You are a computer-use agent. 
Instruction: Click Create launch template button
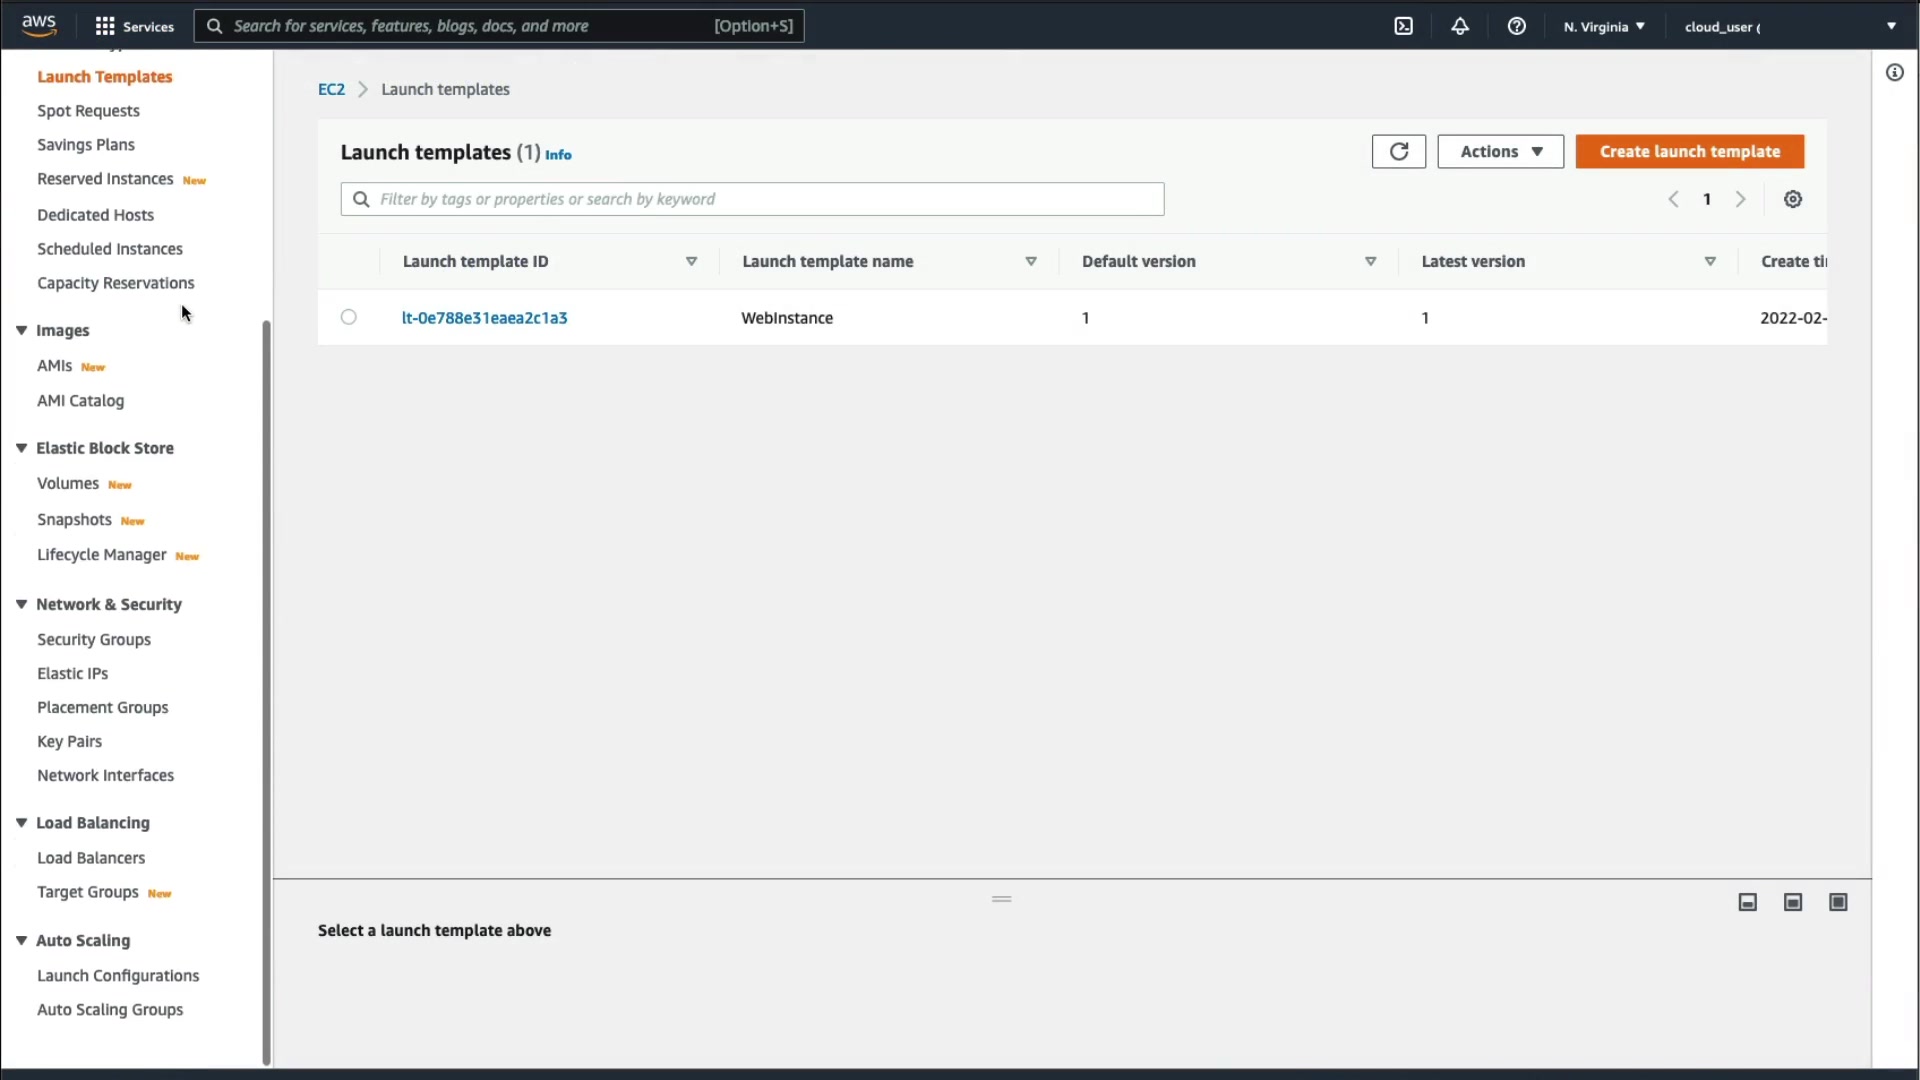(1689, 152)
